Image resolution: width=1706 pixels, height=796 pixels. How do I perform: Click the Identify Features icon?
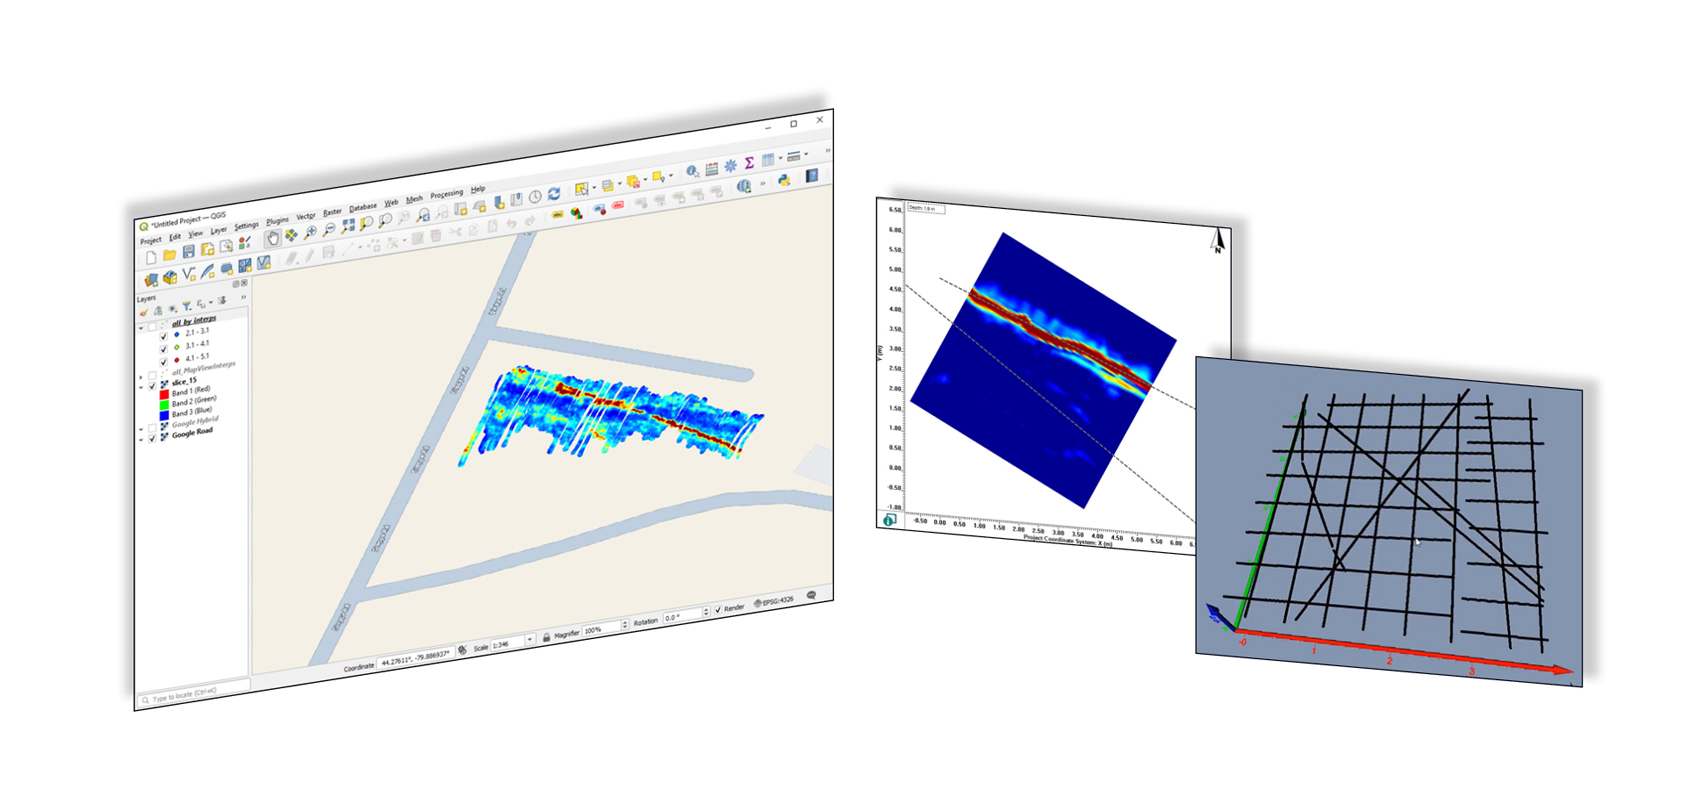(x=692, y=172)
